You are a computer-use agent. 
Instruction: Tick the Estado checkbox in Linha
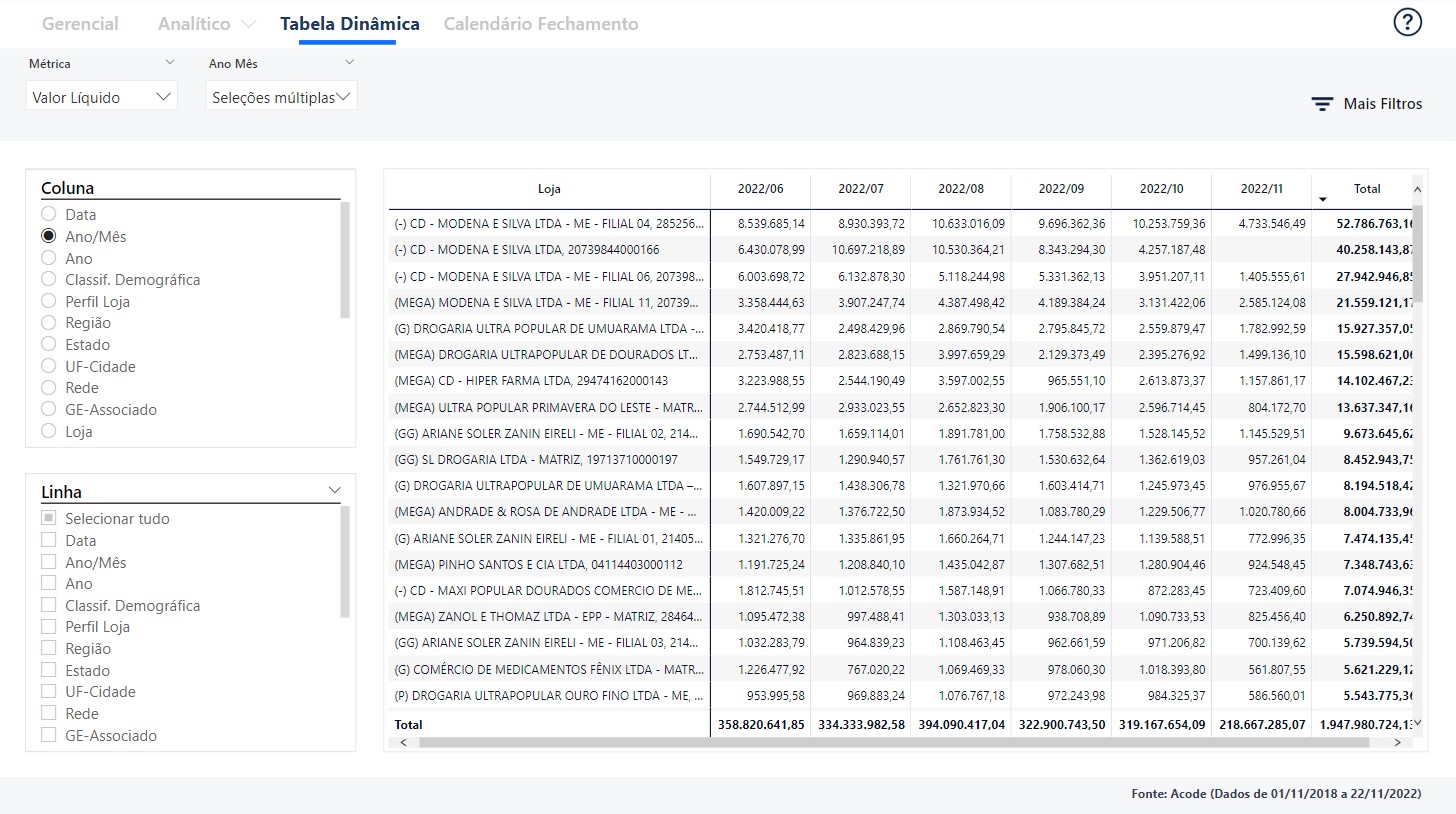click(48, 670)
